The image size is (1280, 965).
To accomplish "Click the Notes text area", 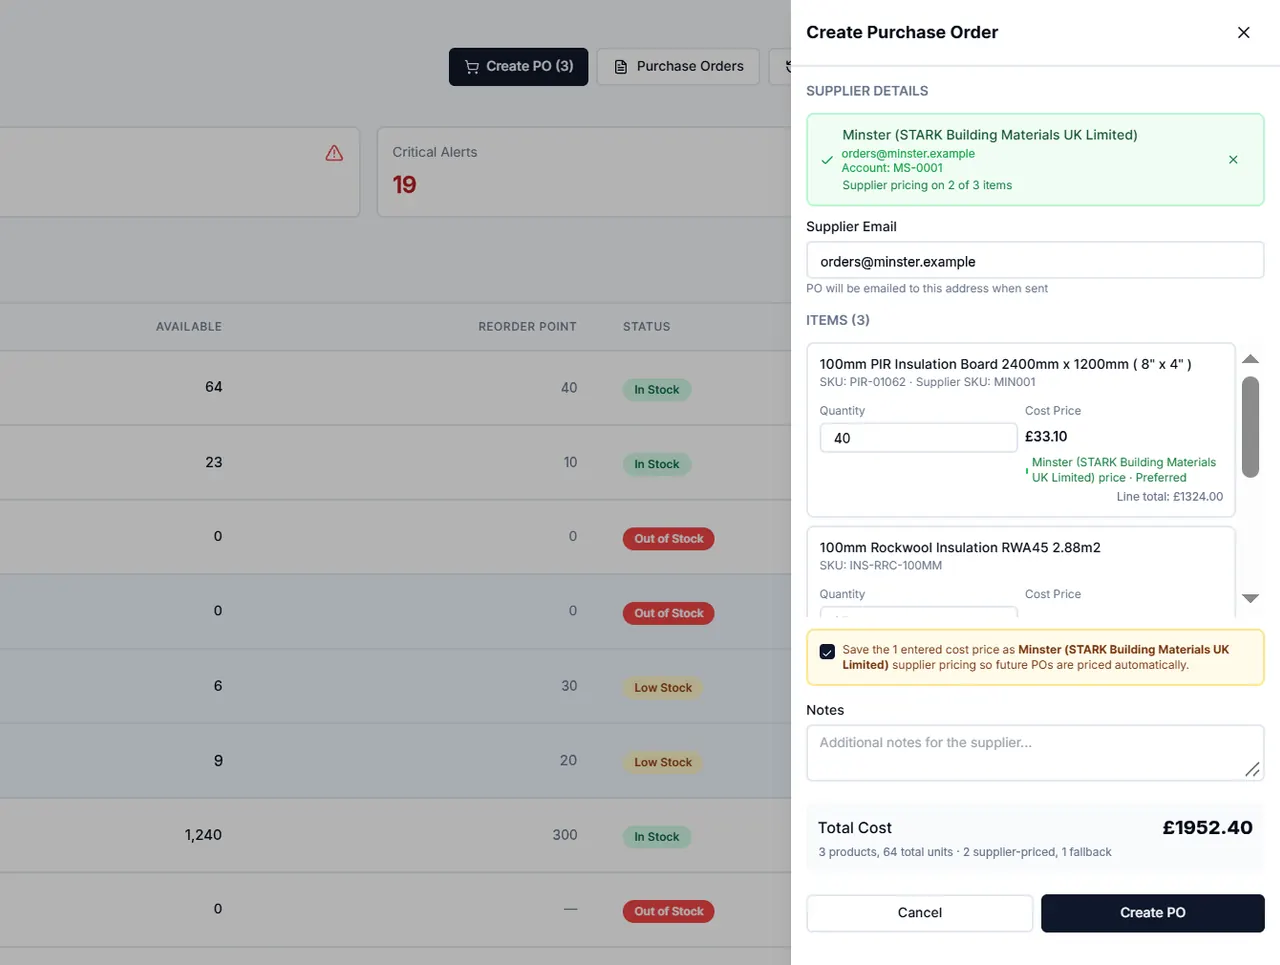I will (1035, 753).
